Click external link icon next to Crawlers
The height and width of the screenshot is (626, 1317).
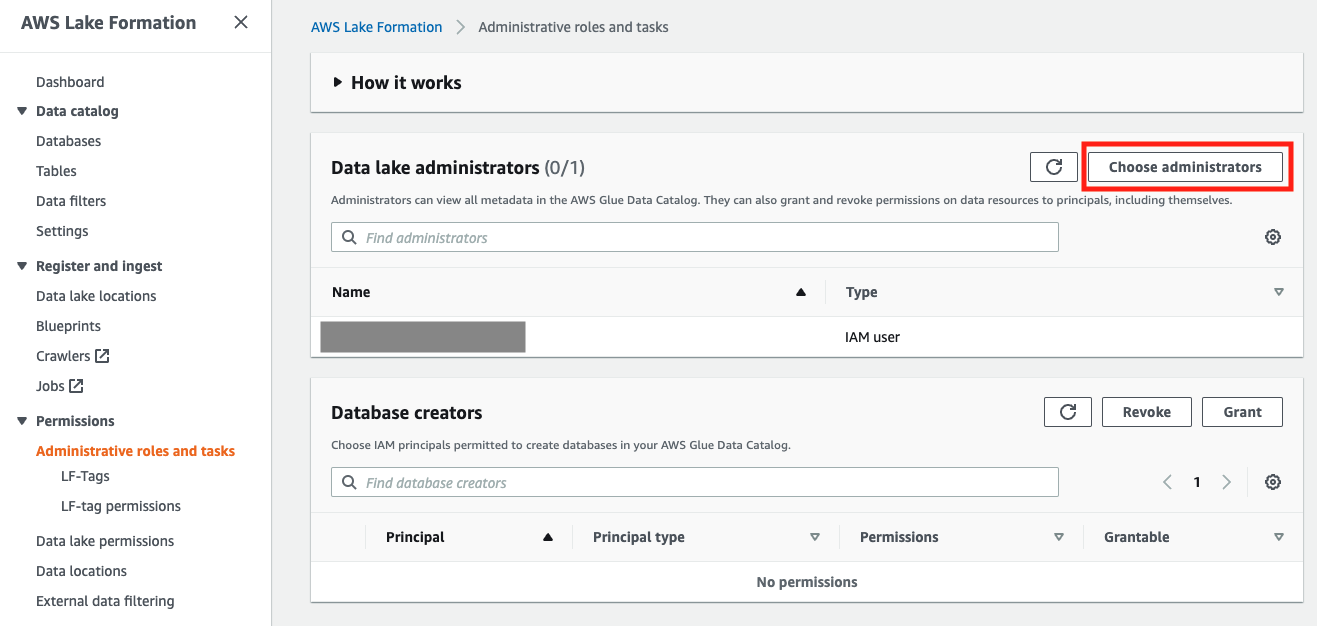[102, 356]
